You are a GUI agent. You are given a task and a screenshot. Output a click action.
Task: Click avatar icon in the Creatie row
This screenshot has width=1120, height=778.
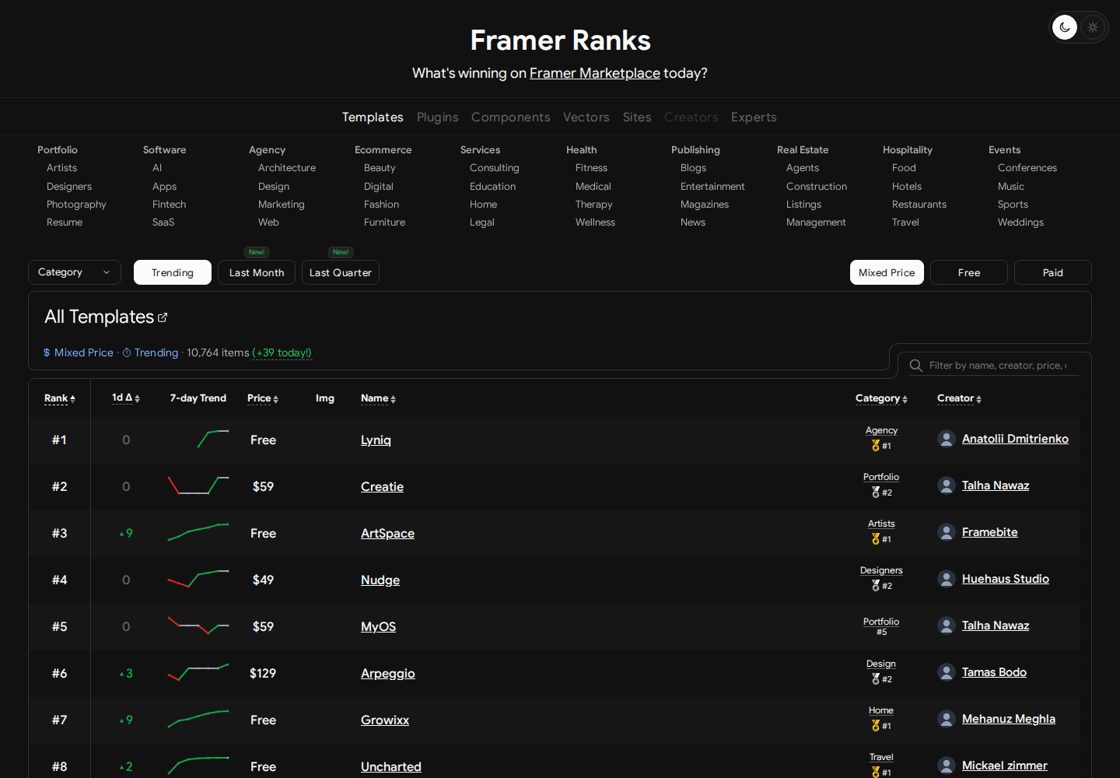click(x=946, y=485)
